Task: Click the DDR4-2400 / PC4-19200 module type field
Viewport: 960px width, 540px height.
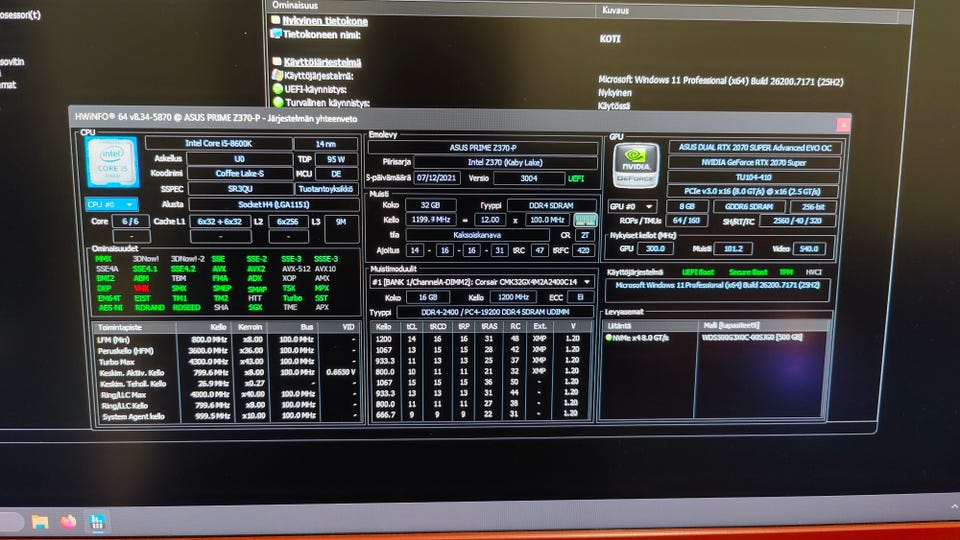Action: click(495, 312)
